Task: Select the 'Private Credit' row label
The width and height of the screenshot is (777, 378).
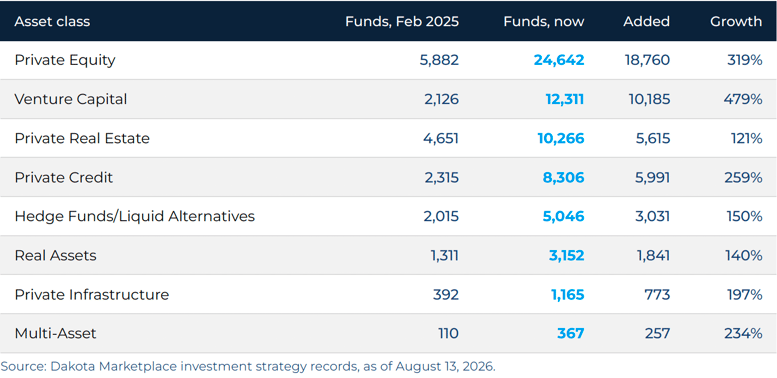Action: 64,177
